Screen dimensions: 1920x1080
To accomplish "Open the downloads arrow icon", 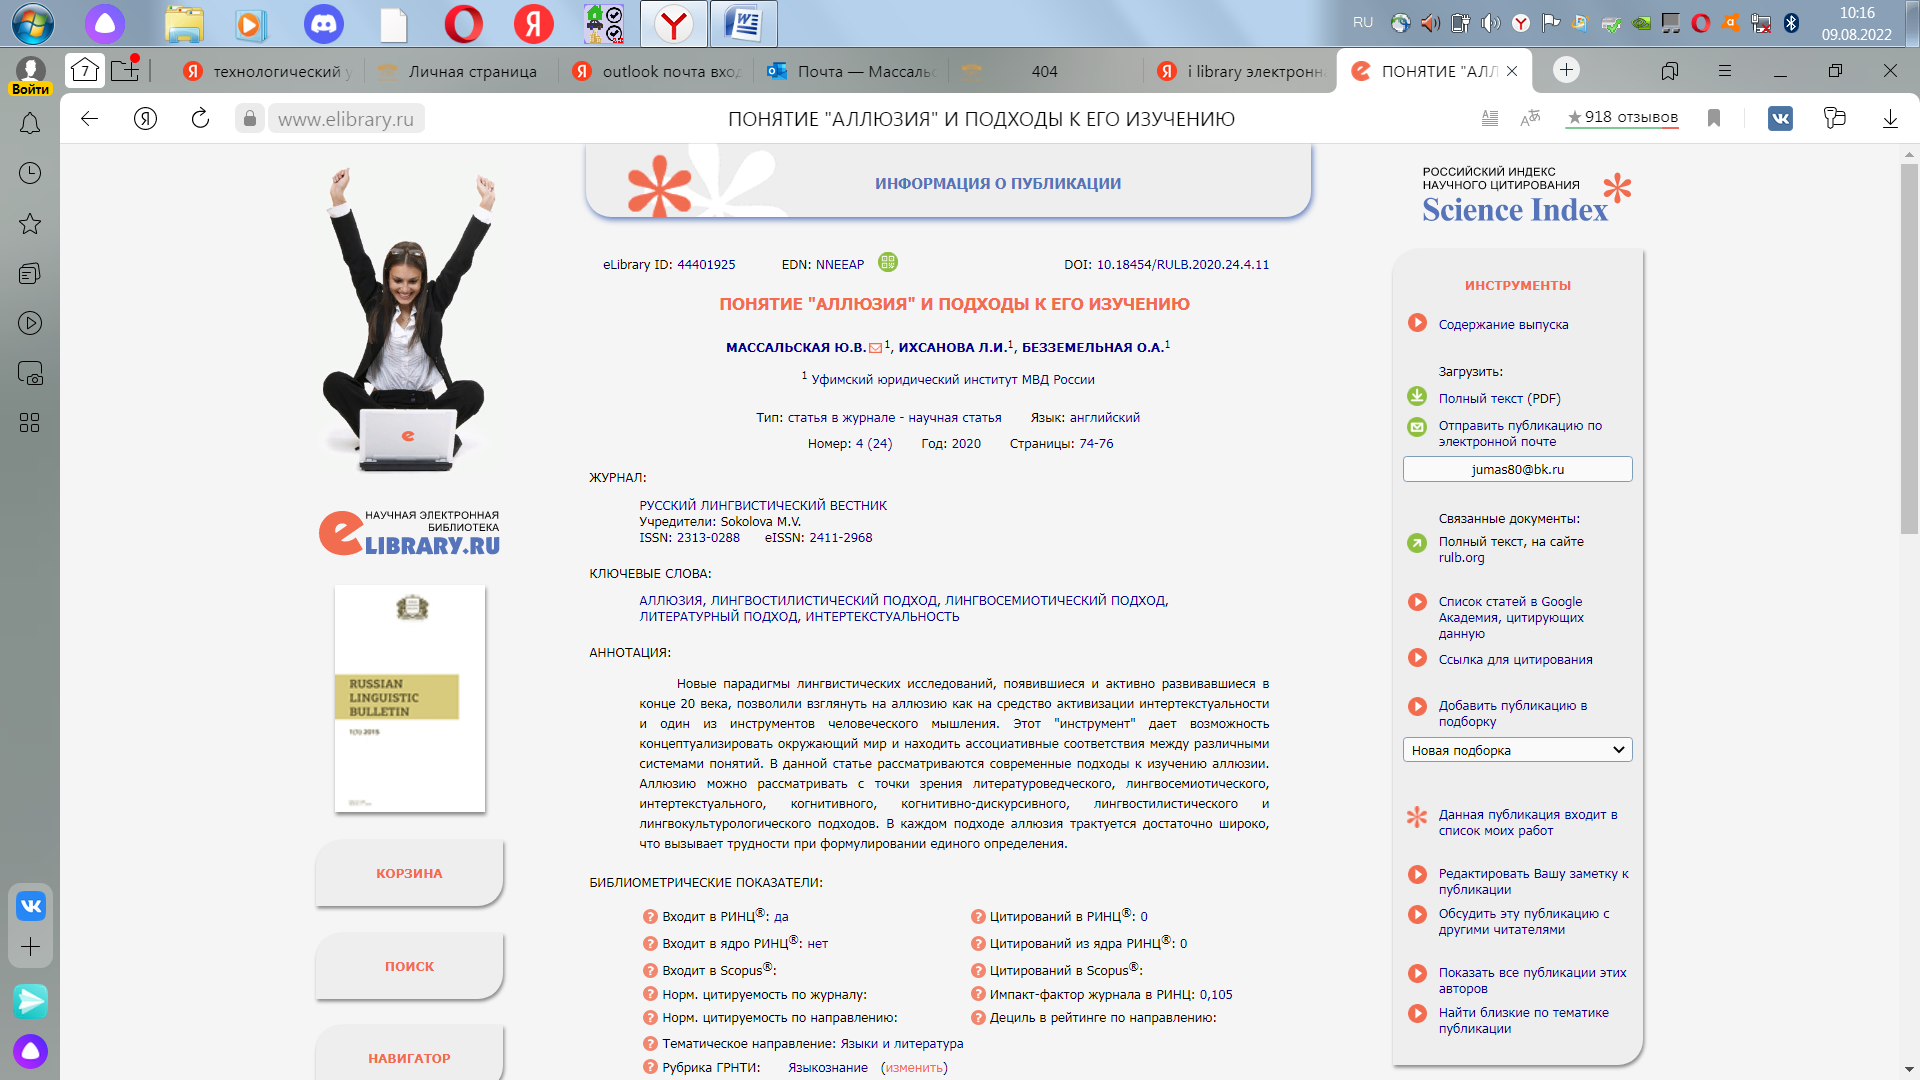I will pyautogui.click(x=1890, y=118).
